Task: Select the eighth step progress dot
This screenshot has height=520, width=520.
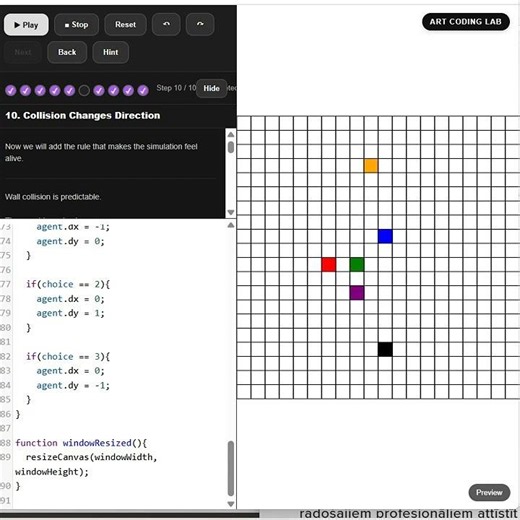Action: [x=113, y=90]
